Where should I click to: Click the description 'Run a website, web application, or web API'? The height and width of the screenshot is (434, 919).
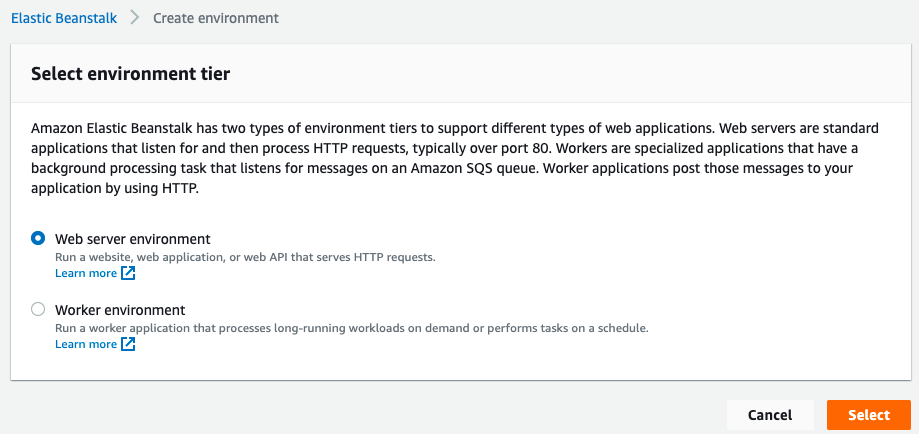pos(245,257)
